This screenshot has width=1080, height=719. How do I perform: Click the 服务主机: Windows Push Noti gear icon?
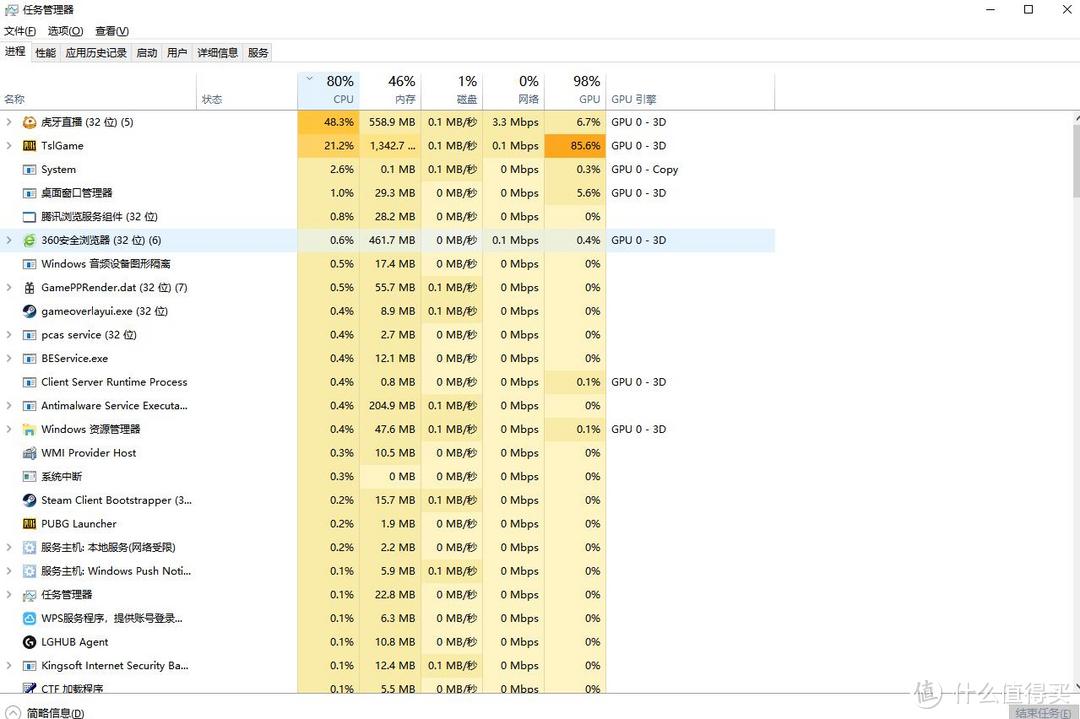click(x=29, y=571)
